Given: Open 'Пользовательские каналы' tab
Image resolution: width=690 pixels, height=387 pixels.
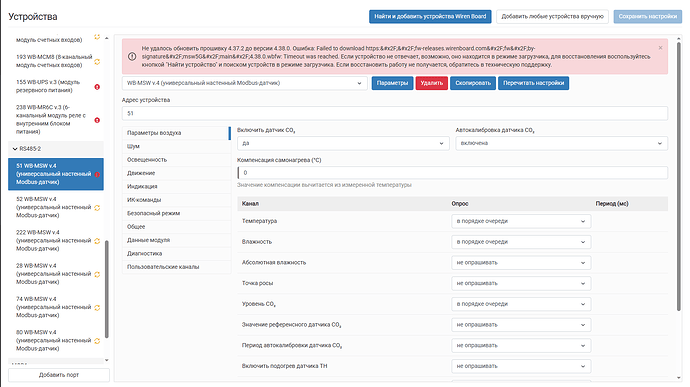Looking at the screenshot, I should tap(176, 267).
